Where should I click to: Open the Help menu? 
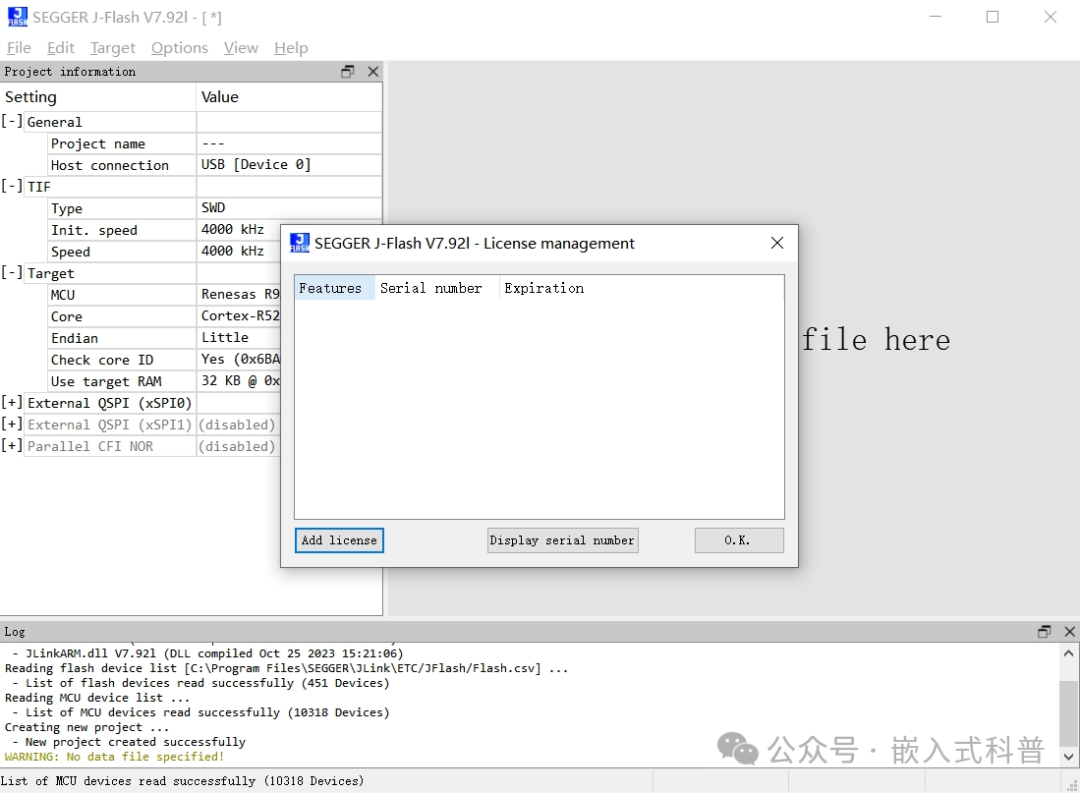[291, 48]
